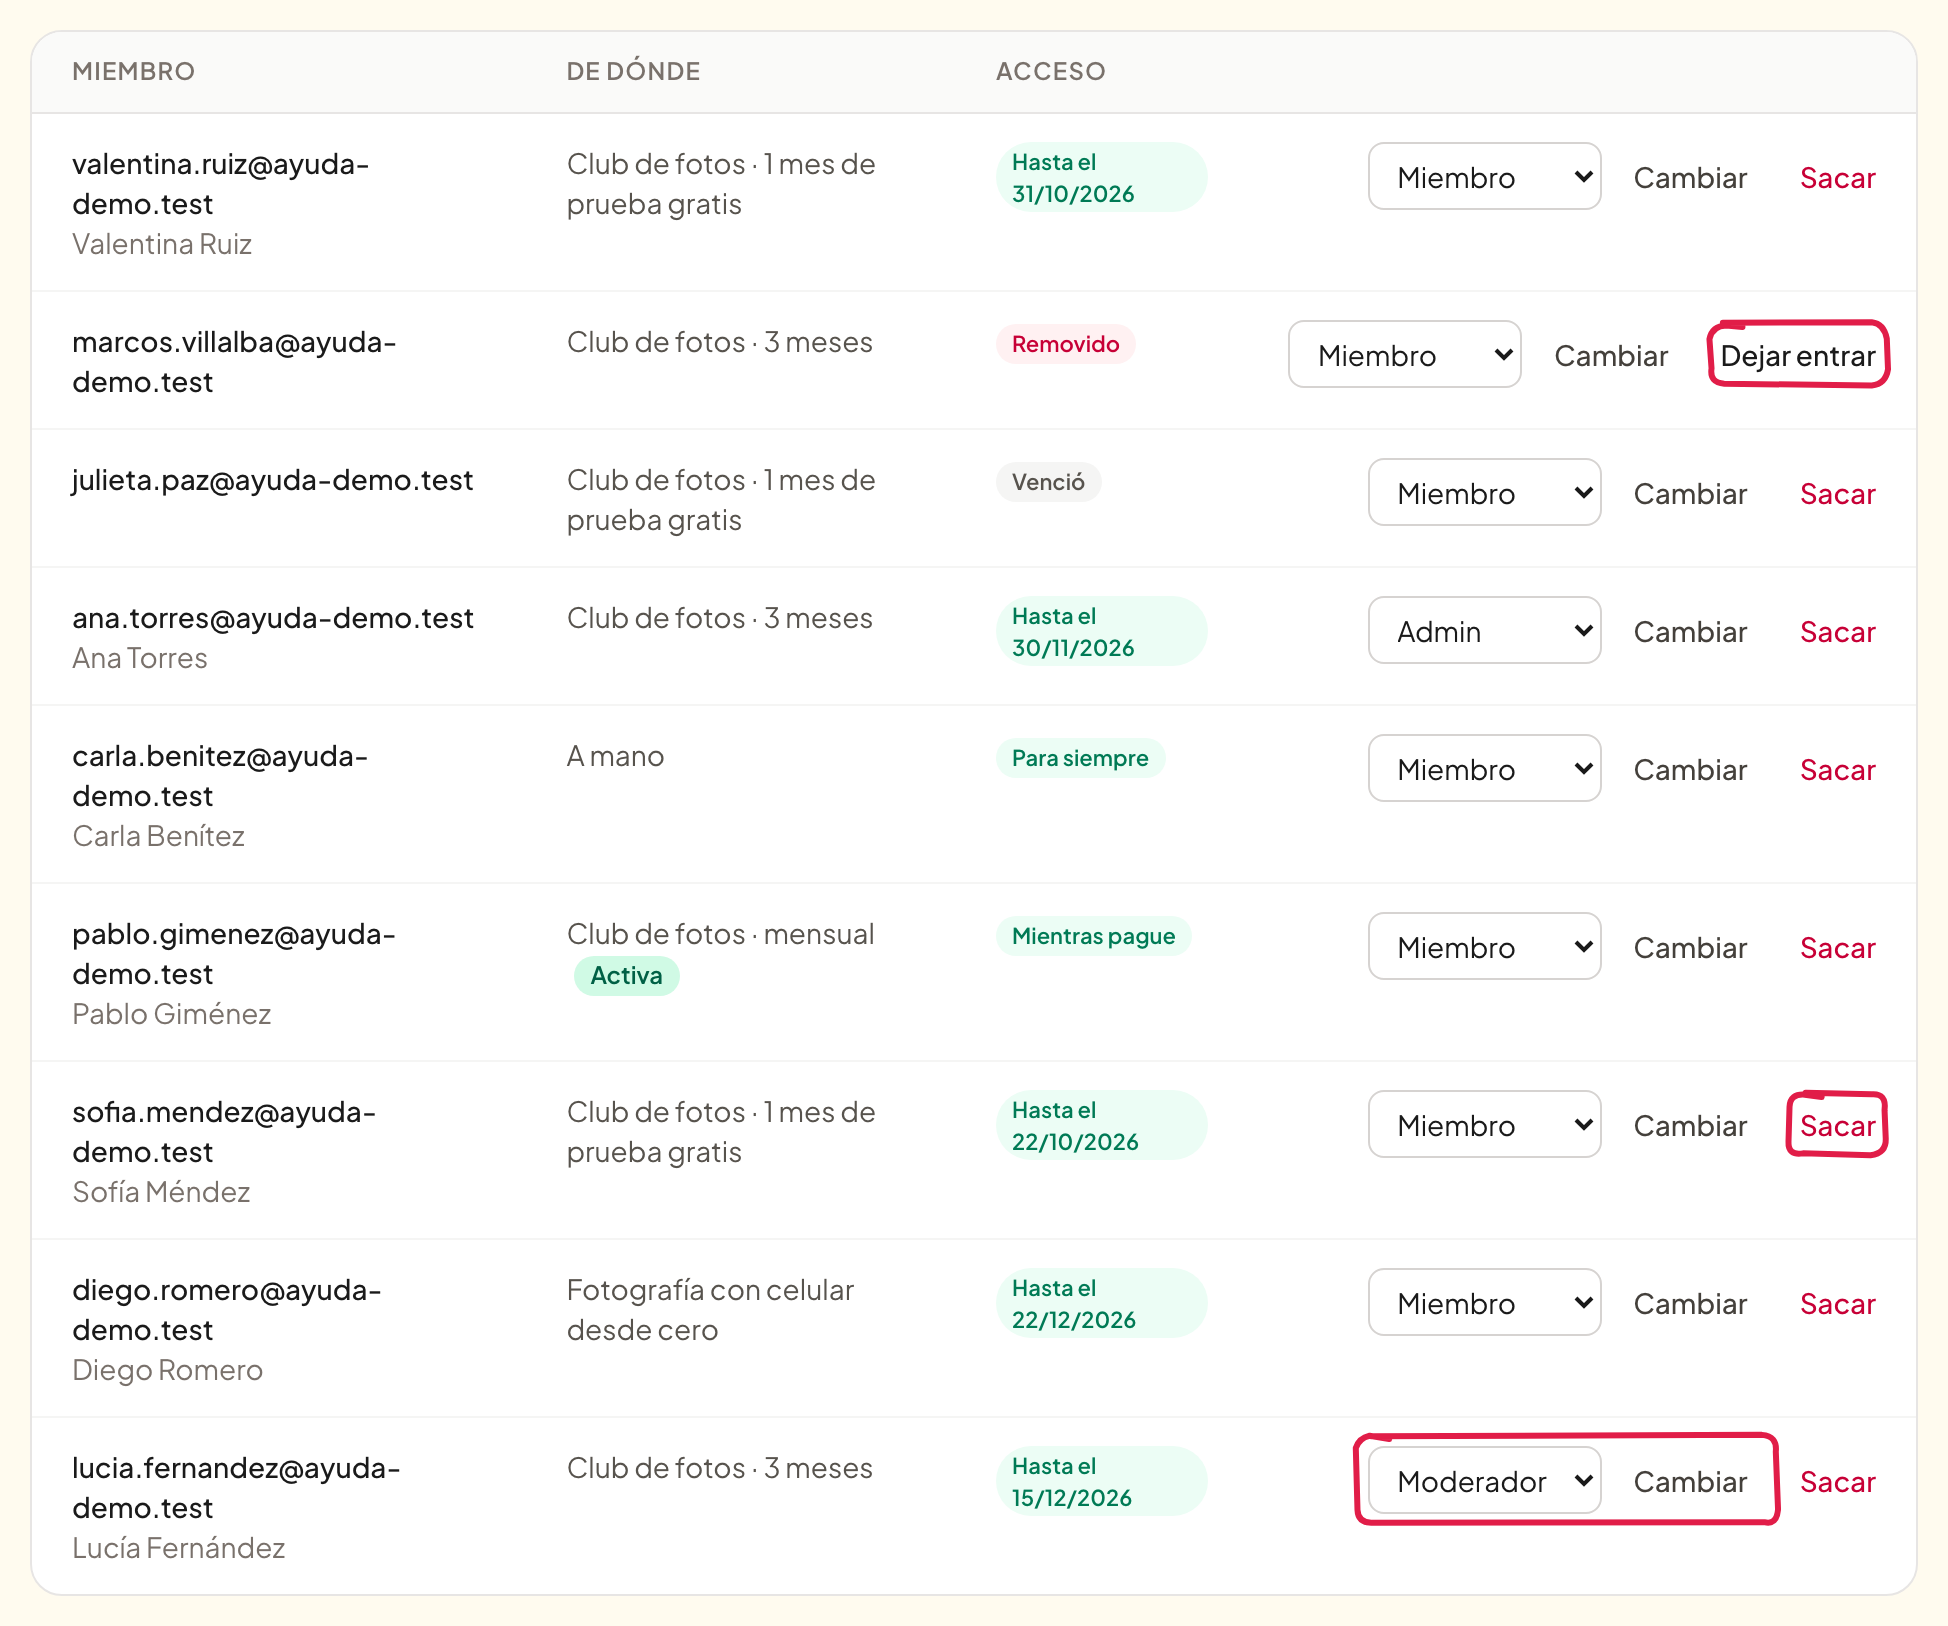Image resolution: width=1948 pixels, height=1626 pixels.
Task: Click the Activa subscription badge
Action: [626, 976]
